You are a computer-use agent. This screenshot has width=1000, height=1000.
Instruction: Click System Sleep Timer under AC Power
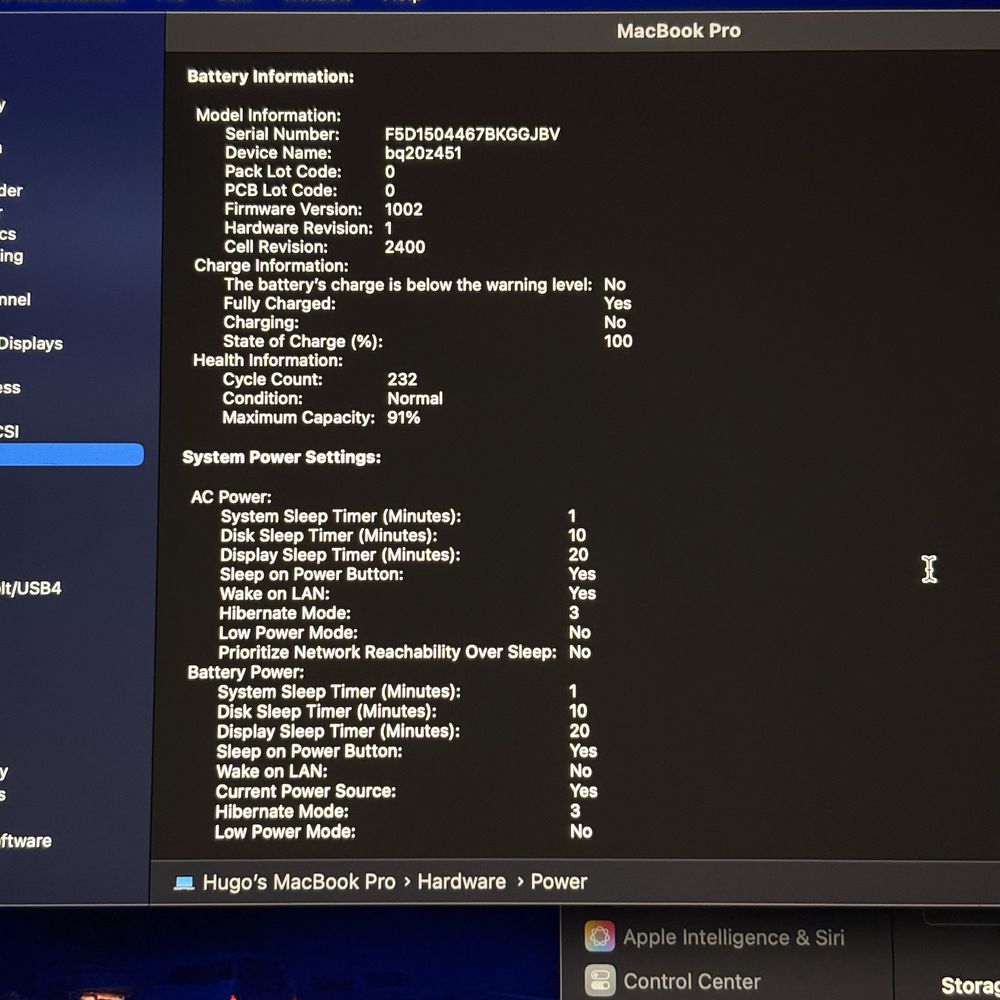341,516
